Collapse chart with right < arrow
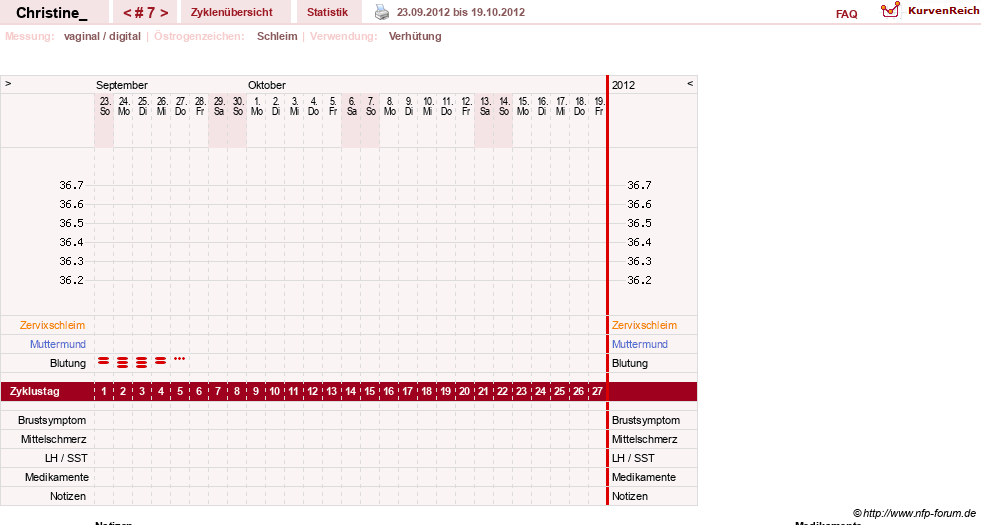Screen dimensions: 981x525 [x=690, y=83]
